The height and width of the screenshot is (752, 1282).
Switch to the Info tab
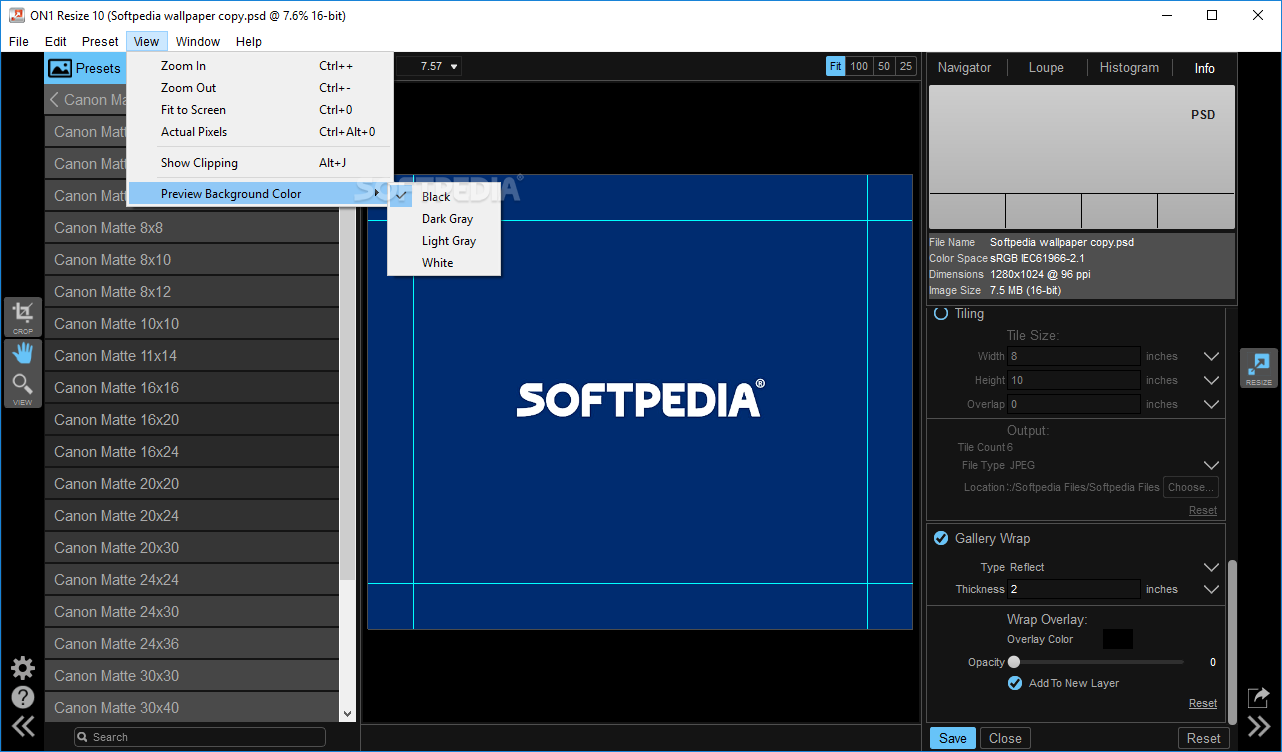click(x=1205, y=68)
